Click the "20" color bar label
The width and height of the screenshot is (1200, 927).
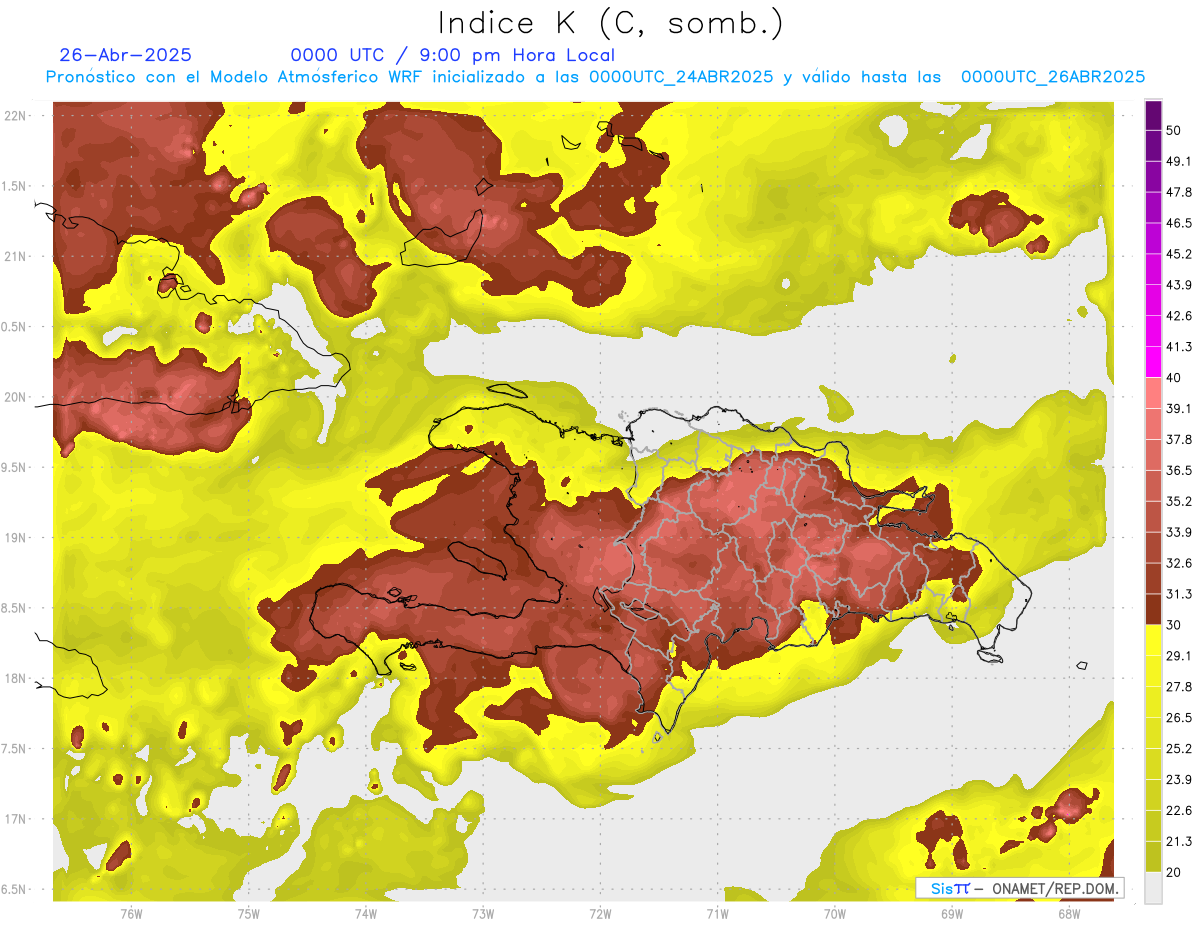coord(1174,873)
